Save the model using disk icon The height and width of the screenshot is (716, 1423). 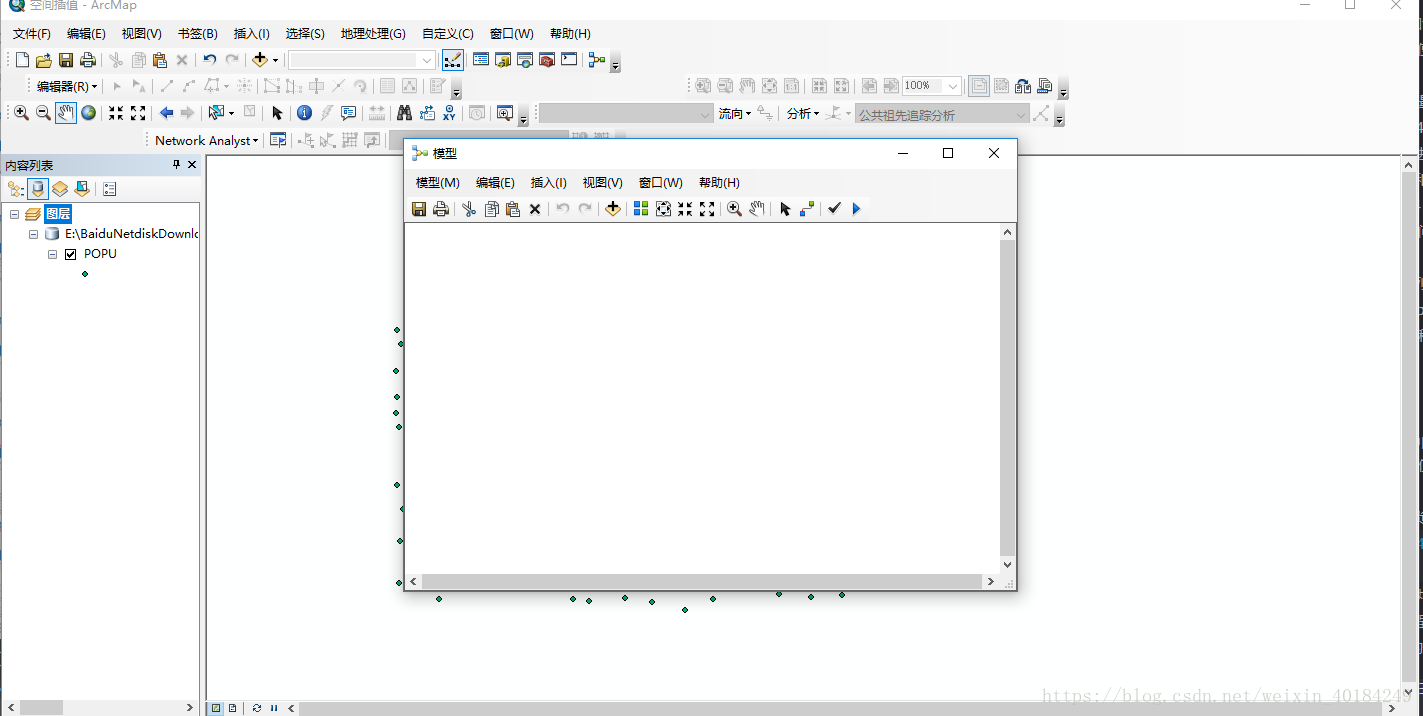pos(419,208)
